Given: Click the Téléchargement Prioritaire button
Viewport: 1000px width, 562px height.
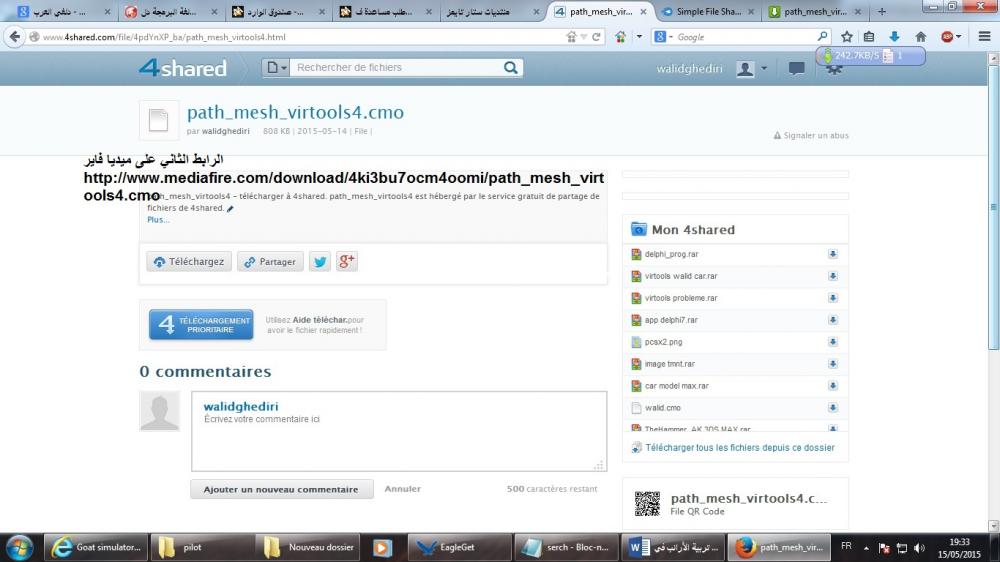Looking at the screenshot, I should (201, 325).
